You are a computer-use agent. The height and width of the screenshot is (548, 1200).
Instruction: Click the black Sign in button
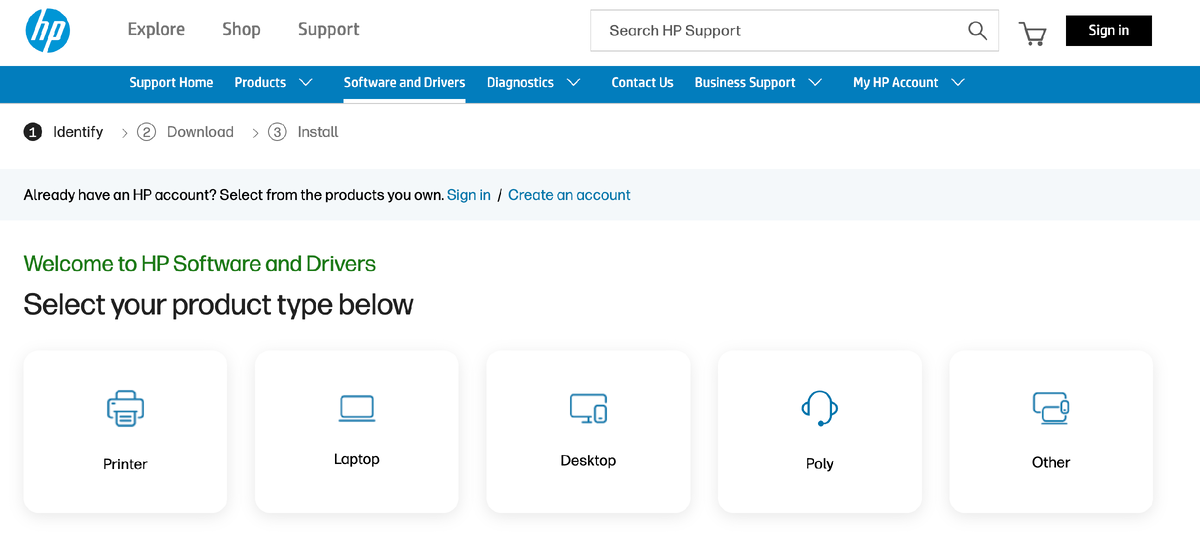1108,31
